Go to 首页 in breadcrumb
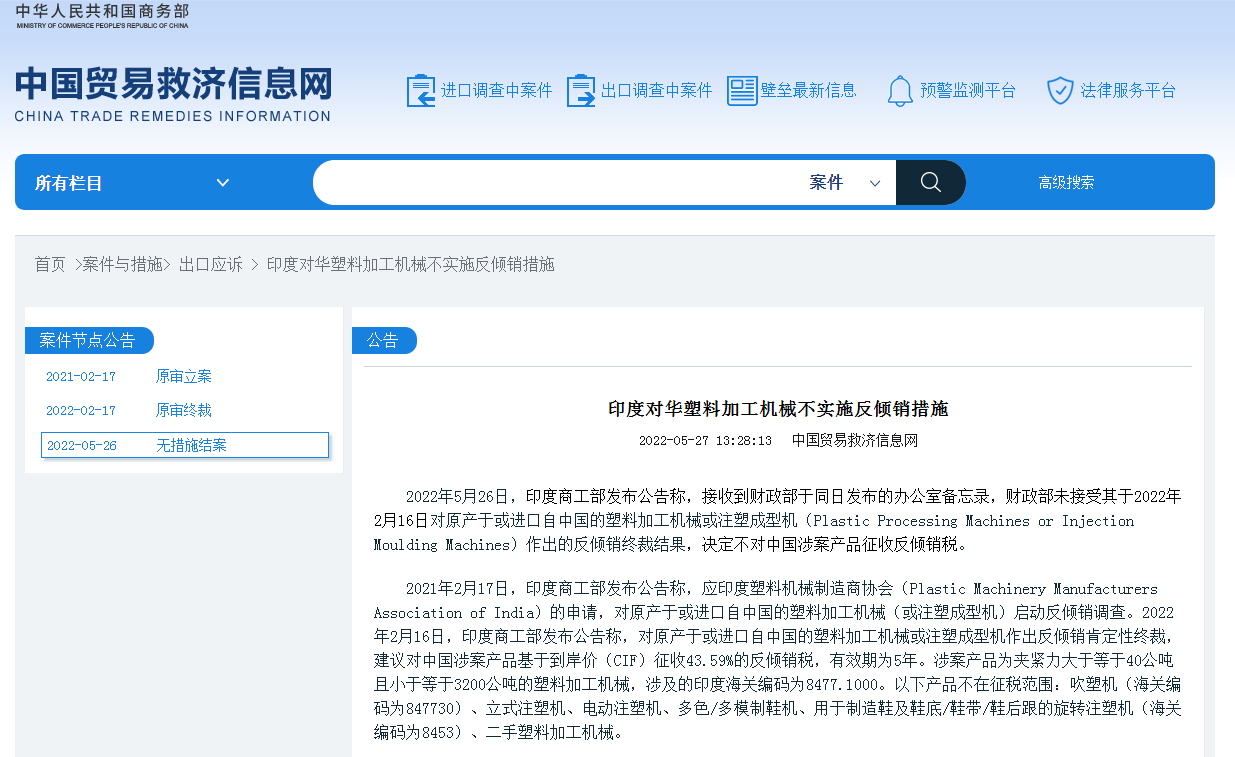1235x757 pixels. tap(50, 265)
